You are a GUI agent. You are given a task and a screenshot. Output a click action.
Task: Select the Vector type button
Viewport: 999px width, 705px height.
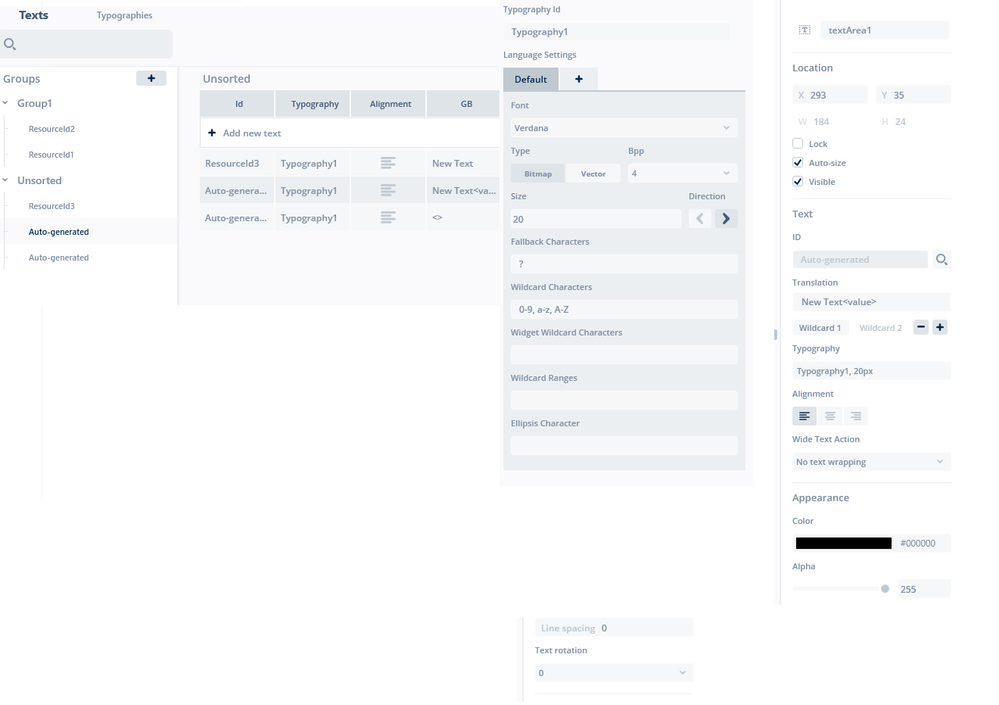[593, 173]
